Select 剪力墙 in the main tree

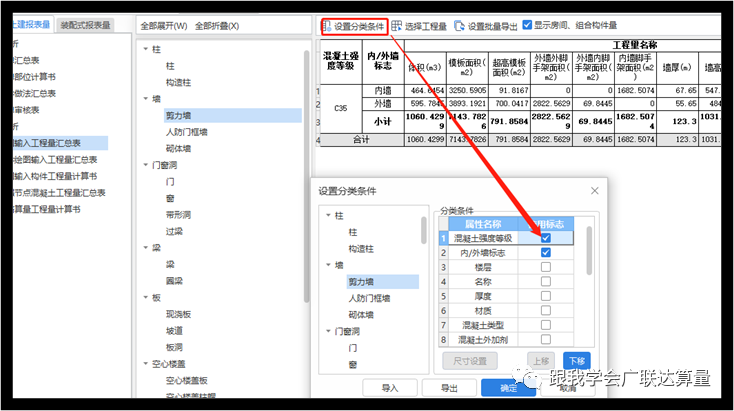232,115
